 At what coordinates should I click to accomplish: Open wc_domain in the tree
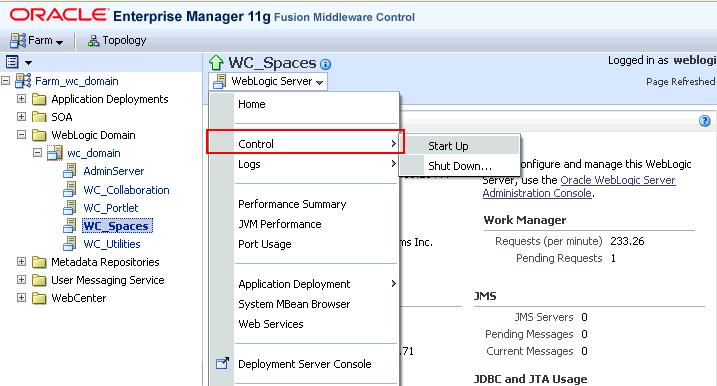(x=94, y=153)
